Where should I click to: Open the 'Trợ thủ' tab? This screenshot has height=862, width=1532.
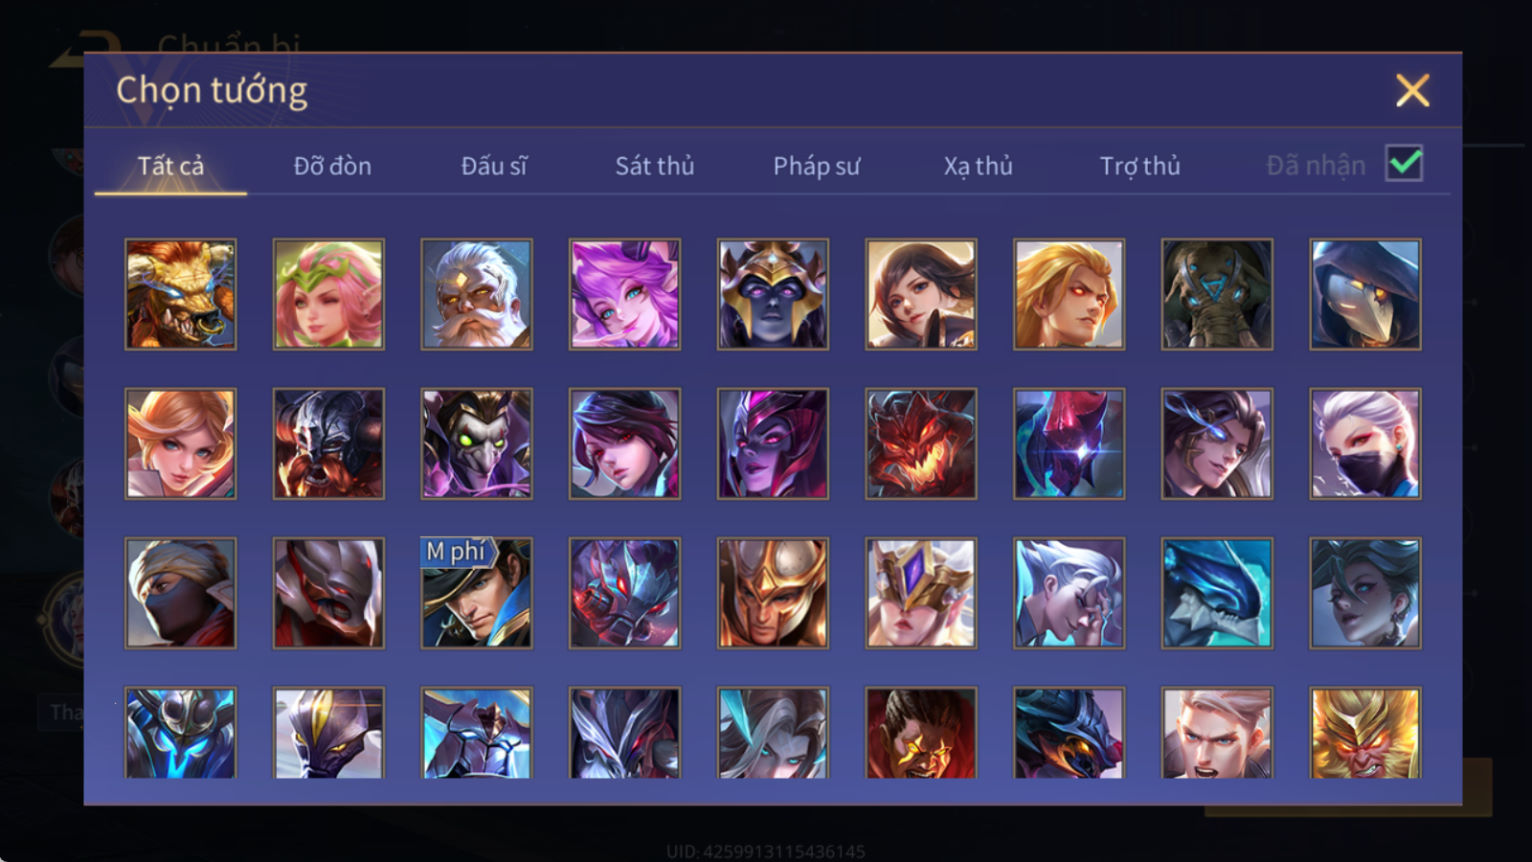coord(1140,166)
